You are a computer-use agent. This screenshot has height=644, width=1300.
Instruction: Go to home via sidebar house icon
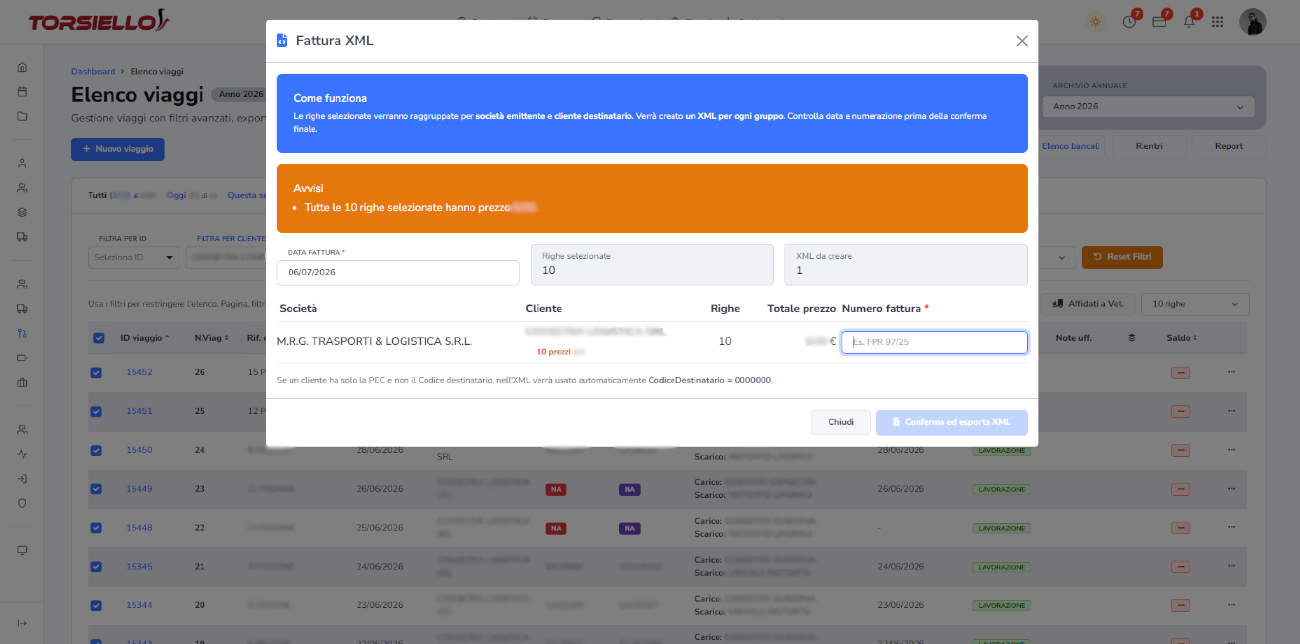coord(22,67)
